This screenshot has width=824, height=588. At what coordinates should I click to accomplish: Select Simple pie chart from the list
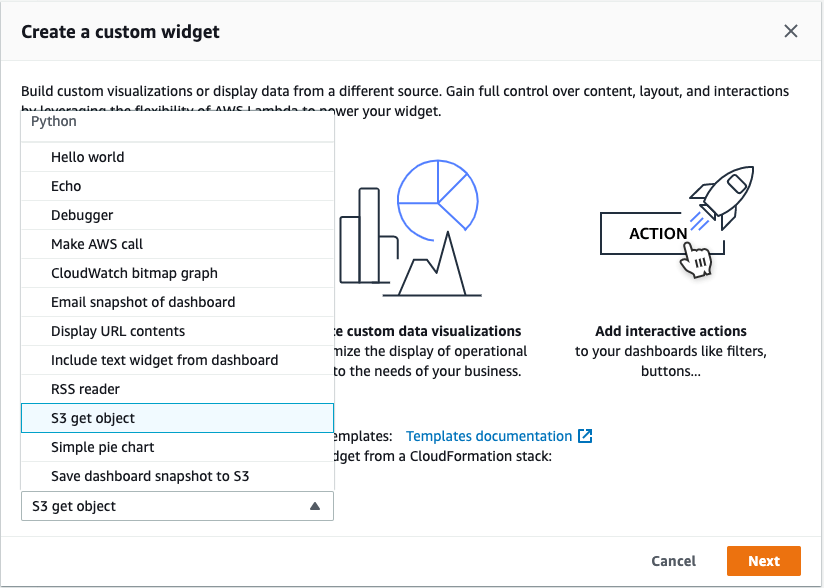101,447
